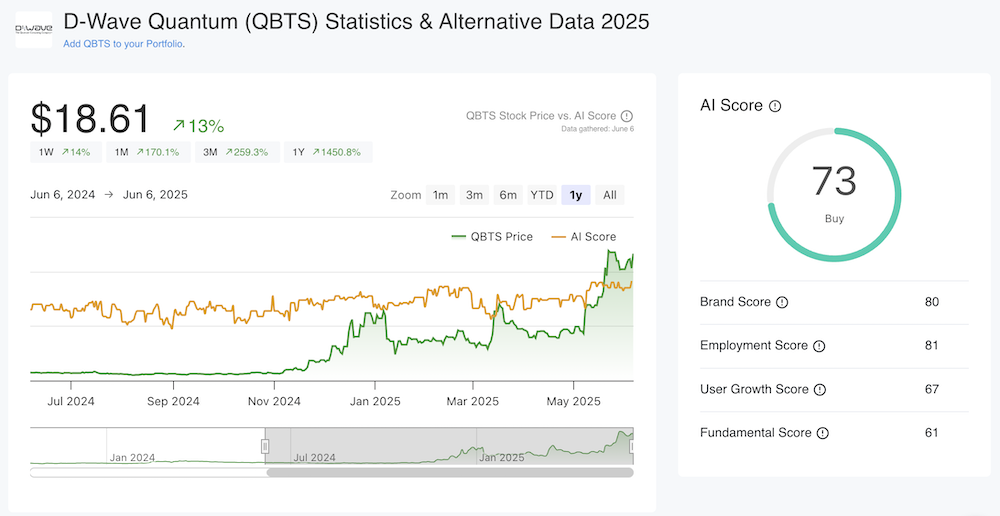This screenshot has height=516, width=1000.
Task: Click the Sep 2024 axis label
Action: point(173,401)
